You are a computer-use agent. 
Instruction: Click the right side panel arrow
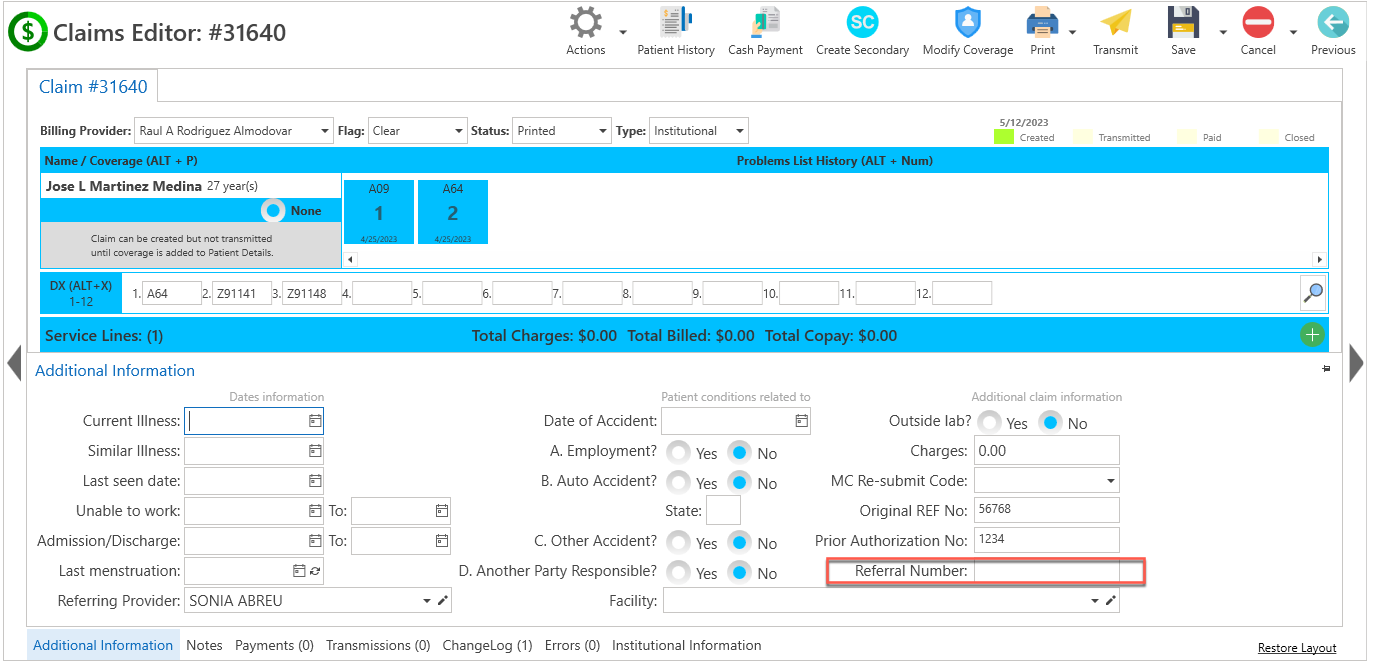(x=1356, y=362)
